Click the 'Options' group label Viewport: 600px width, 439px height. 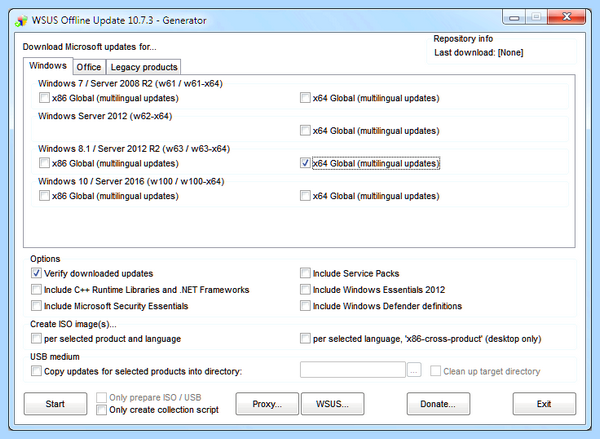click(45, 259)
